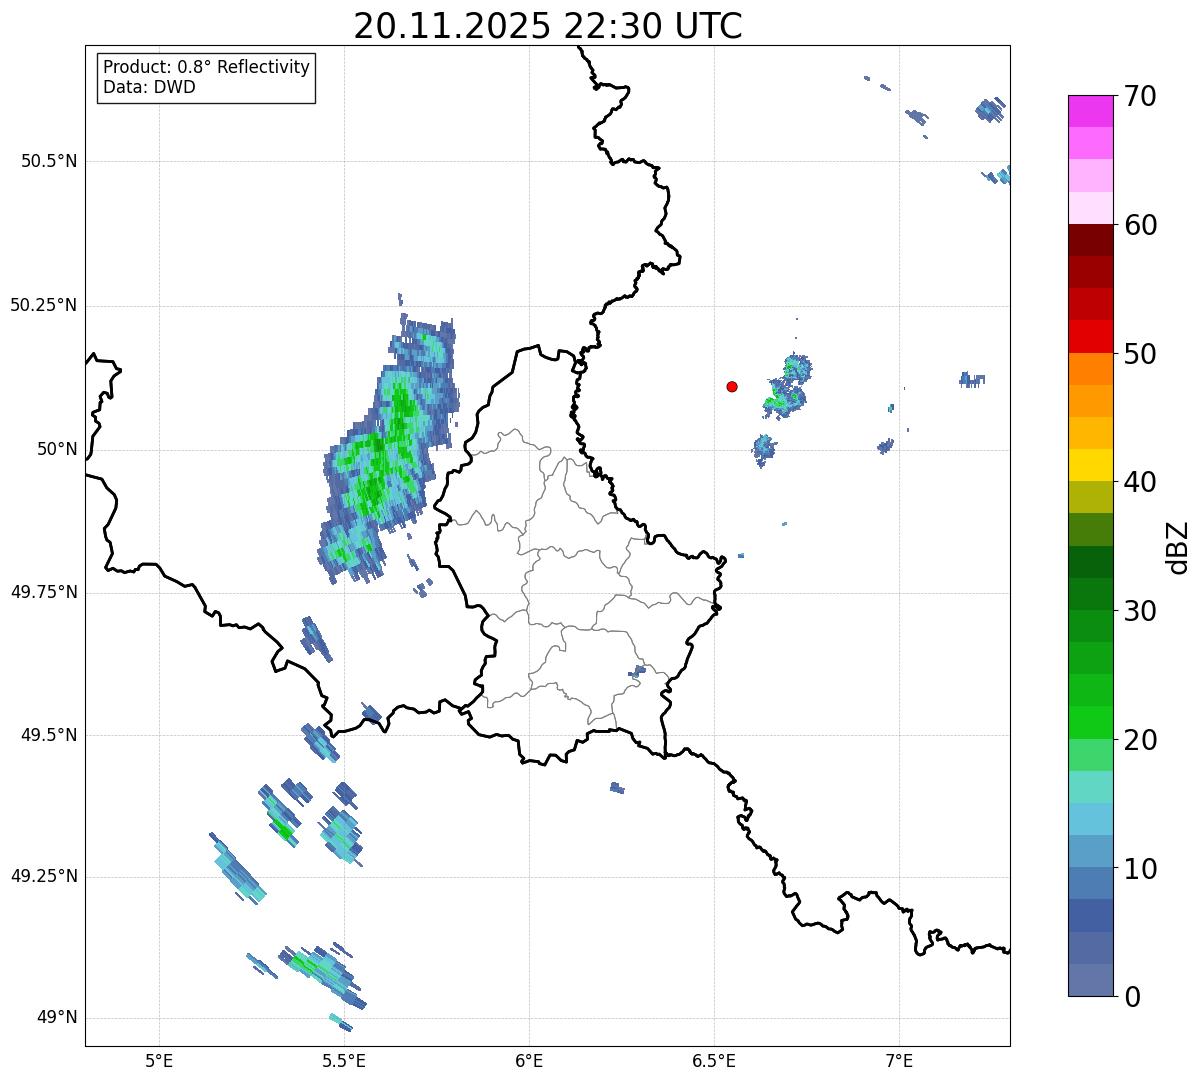1202x1081 pixels.
Task: Click the longitude label 5.5°E
Action: [345, 1061]
